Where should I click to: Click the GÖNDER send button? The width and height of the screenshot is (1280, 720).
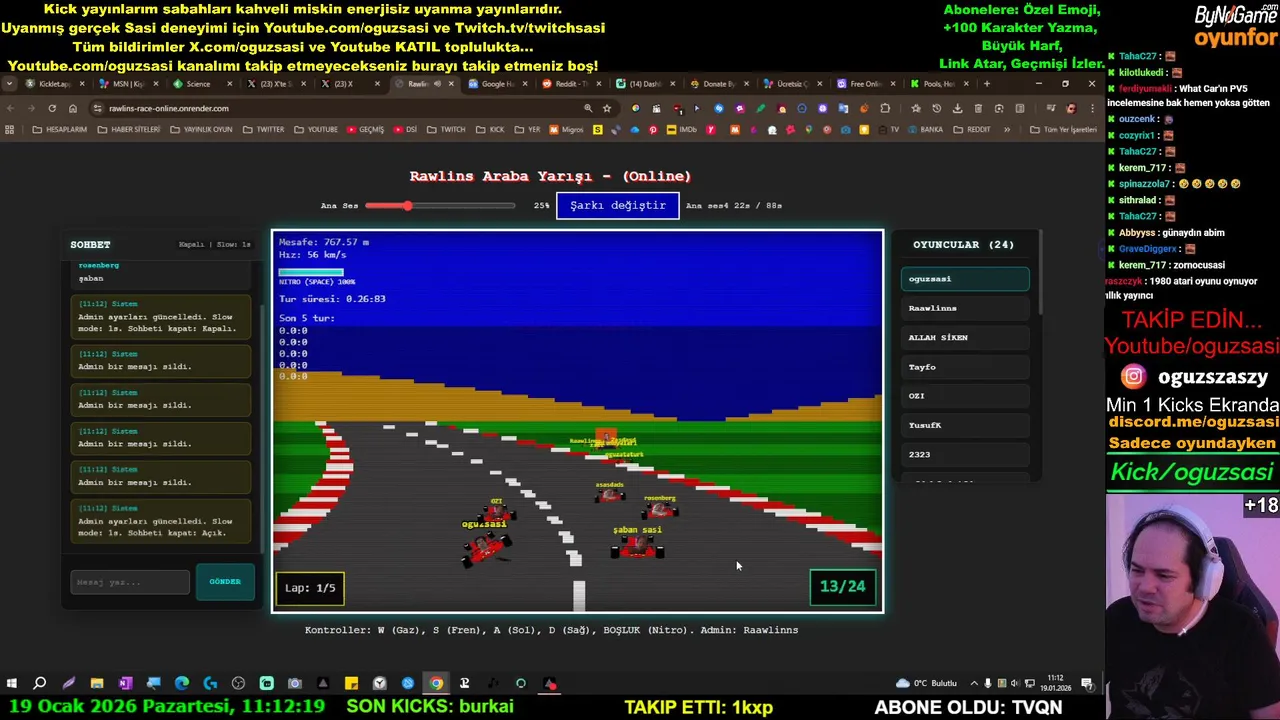point(225,581)
